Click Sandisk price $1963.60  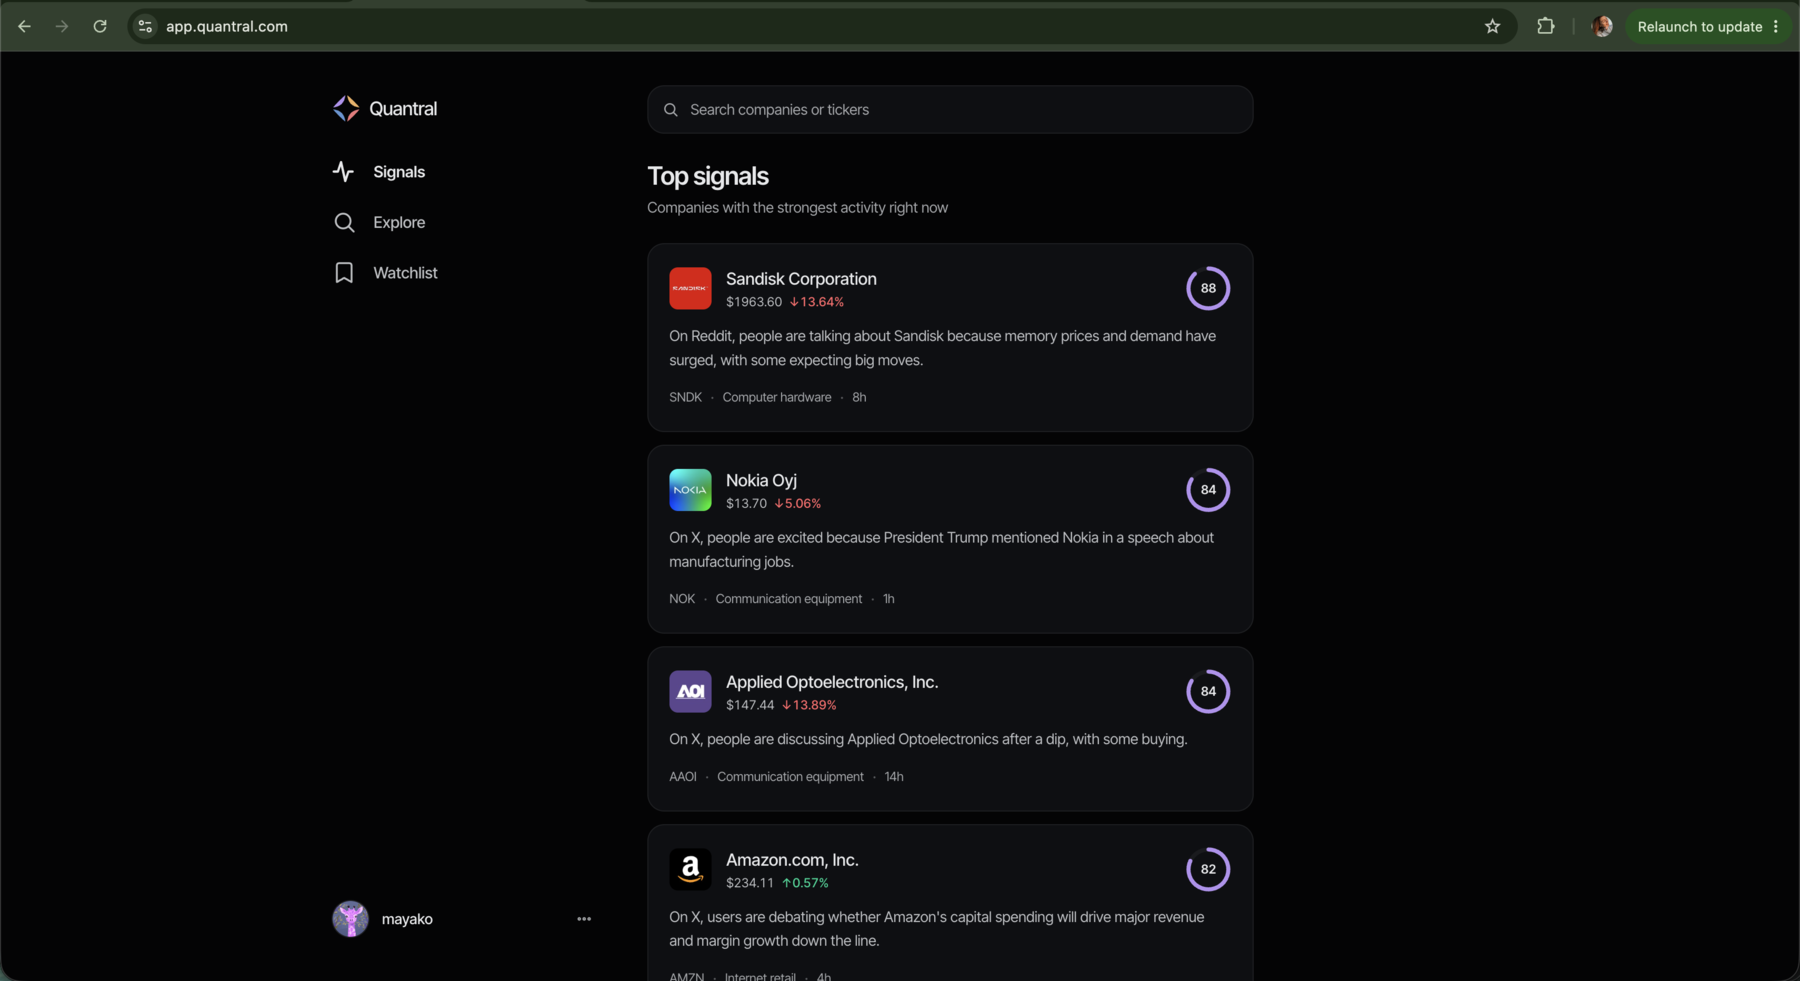[x=754, y=302]
